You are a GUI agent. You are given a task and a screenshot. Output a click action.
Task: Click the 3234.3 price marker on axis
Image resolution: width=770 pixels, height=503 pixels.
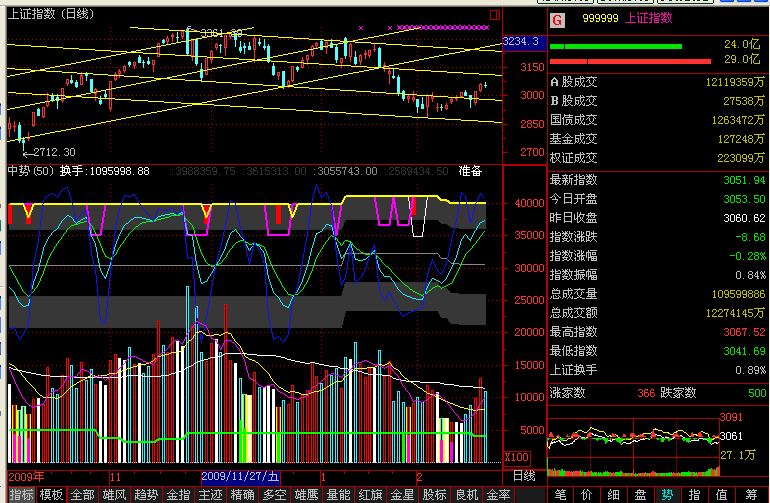tap(521, 41)
